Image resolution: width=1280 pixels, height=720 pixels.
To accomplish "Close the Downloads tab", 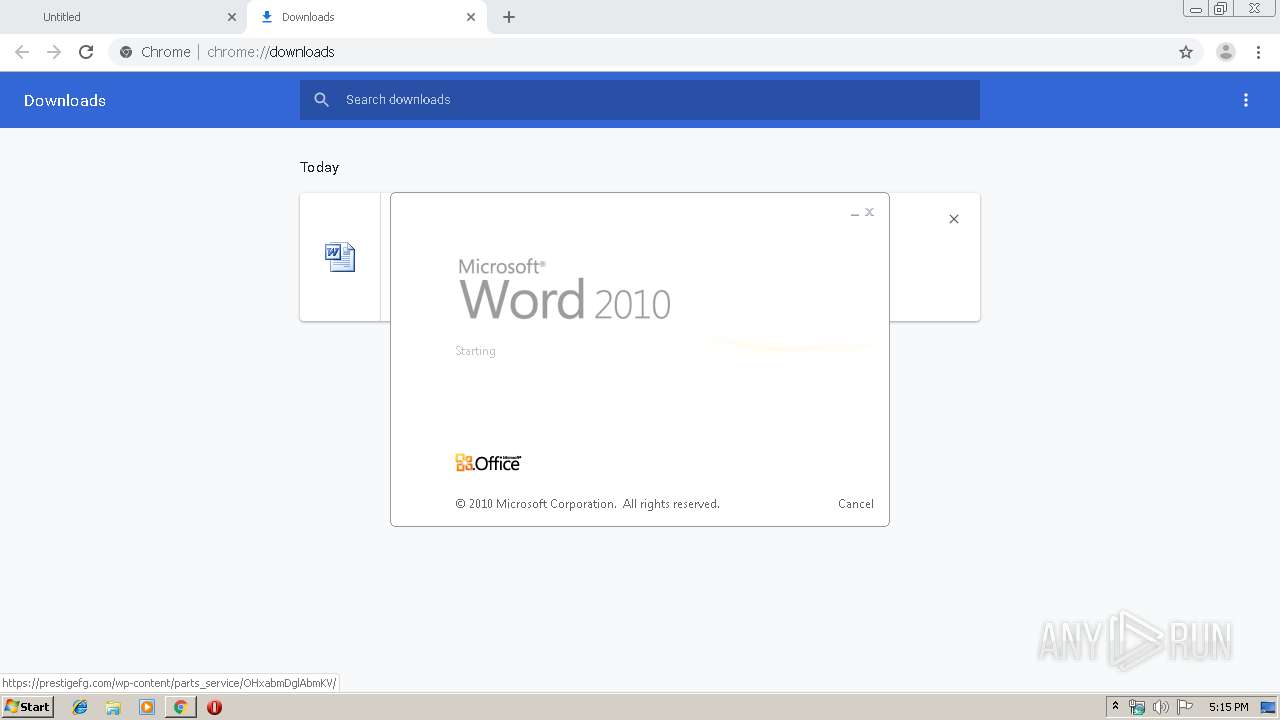I will click(471, 17).
